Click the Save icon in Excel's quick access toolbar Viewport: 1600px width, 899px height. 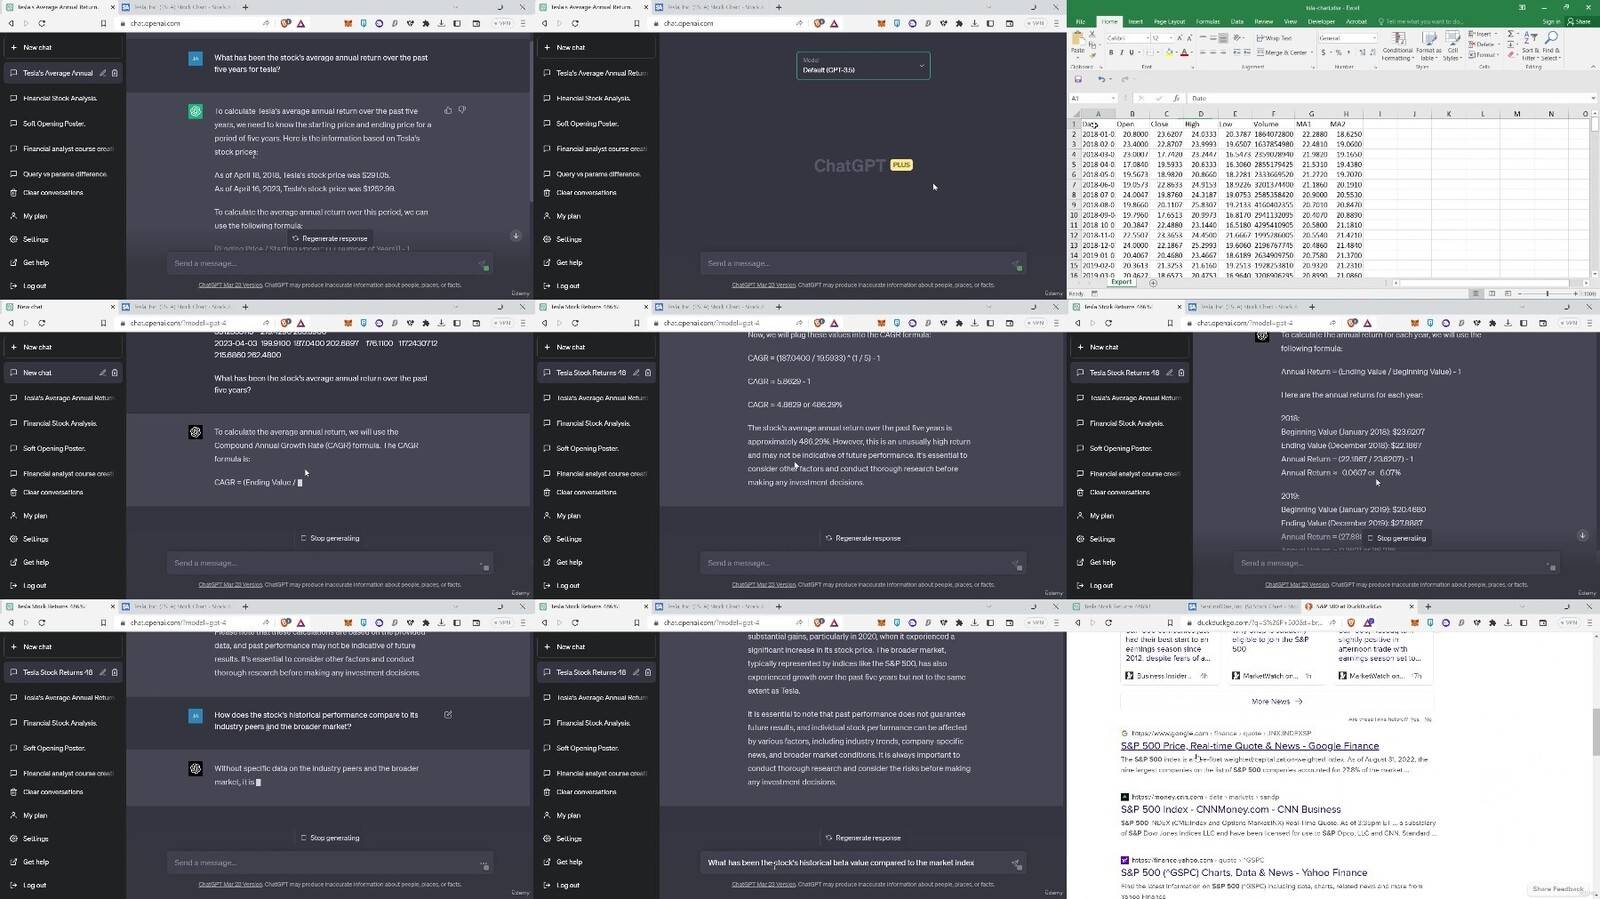point(1078,79)
